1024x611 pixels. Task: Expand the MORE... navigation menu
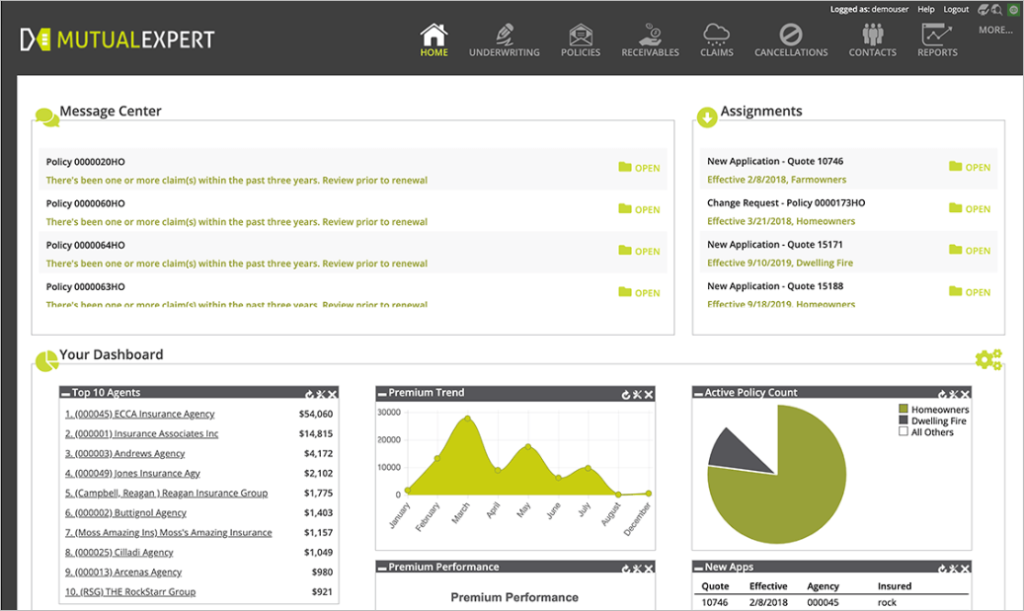pos(995,30)
